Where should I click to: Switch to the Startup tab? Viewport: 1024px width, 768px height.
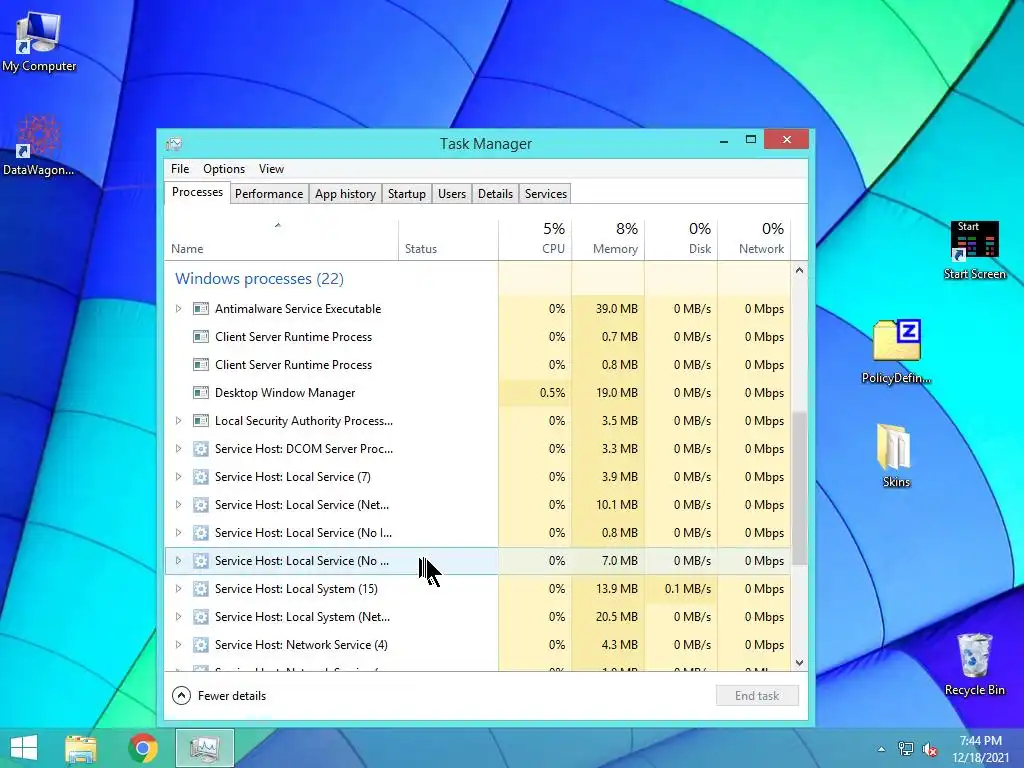(406, 194)
